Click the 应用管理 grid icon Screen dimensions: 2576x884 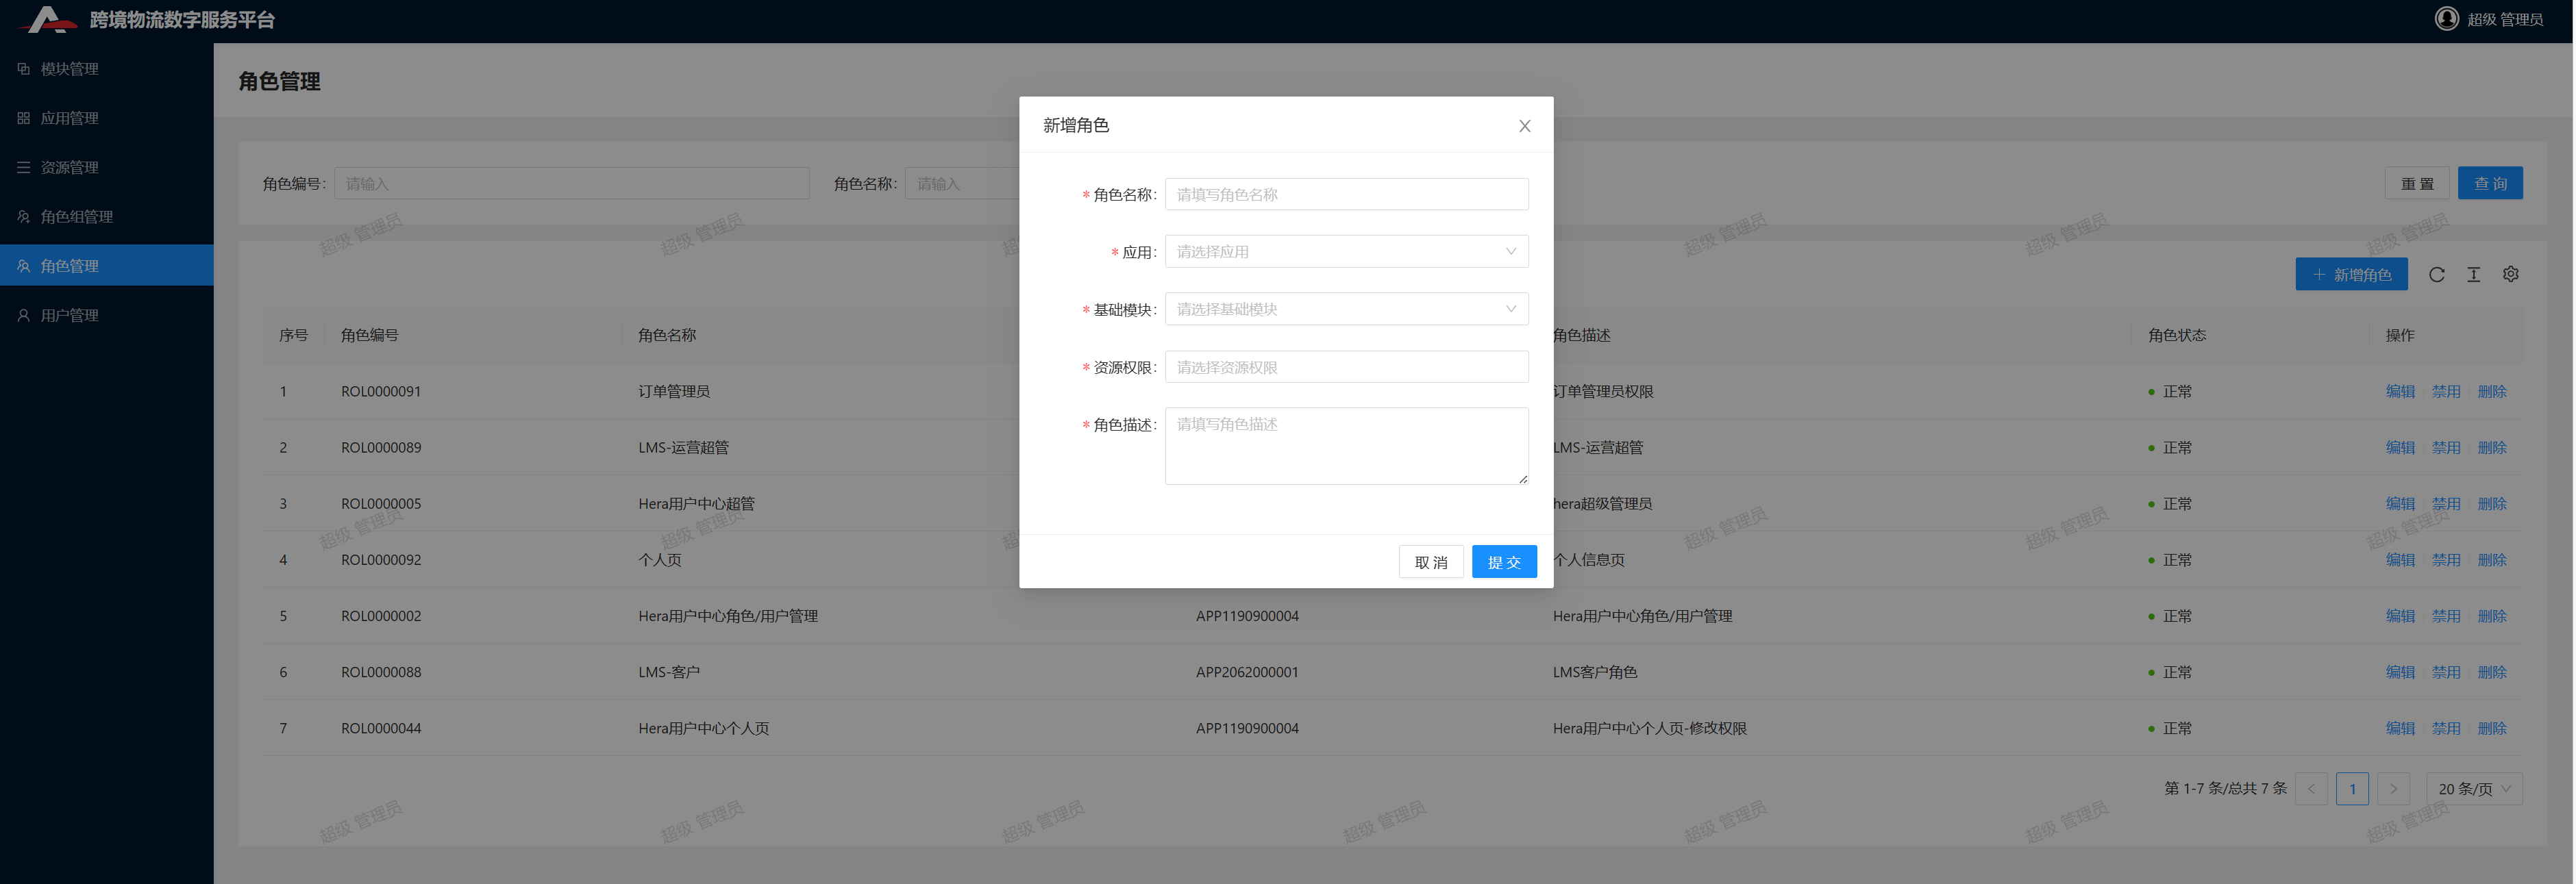coord(24,118)
